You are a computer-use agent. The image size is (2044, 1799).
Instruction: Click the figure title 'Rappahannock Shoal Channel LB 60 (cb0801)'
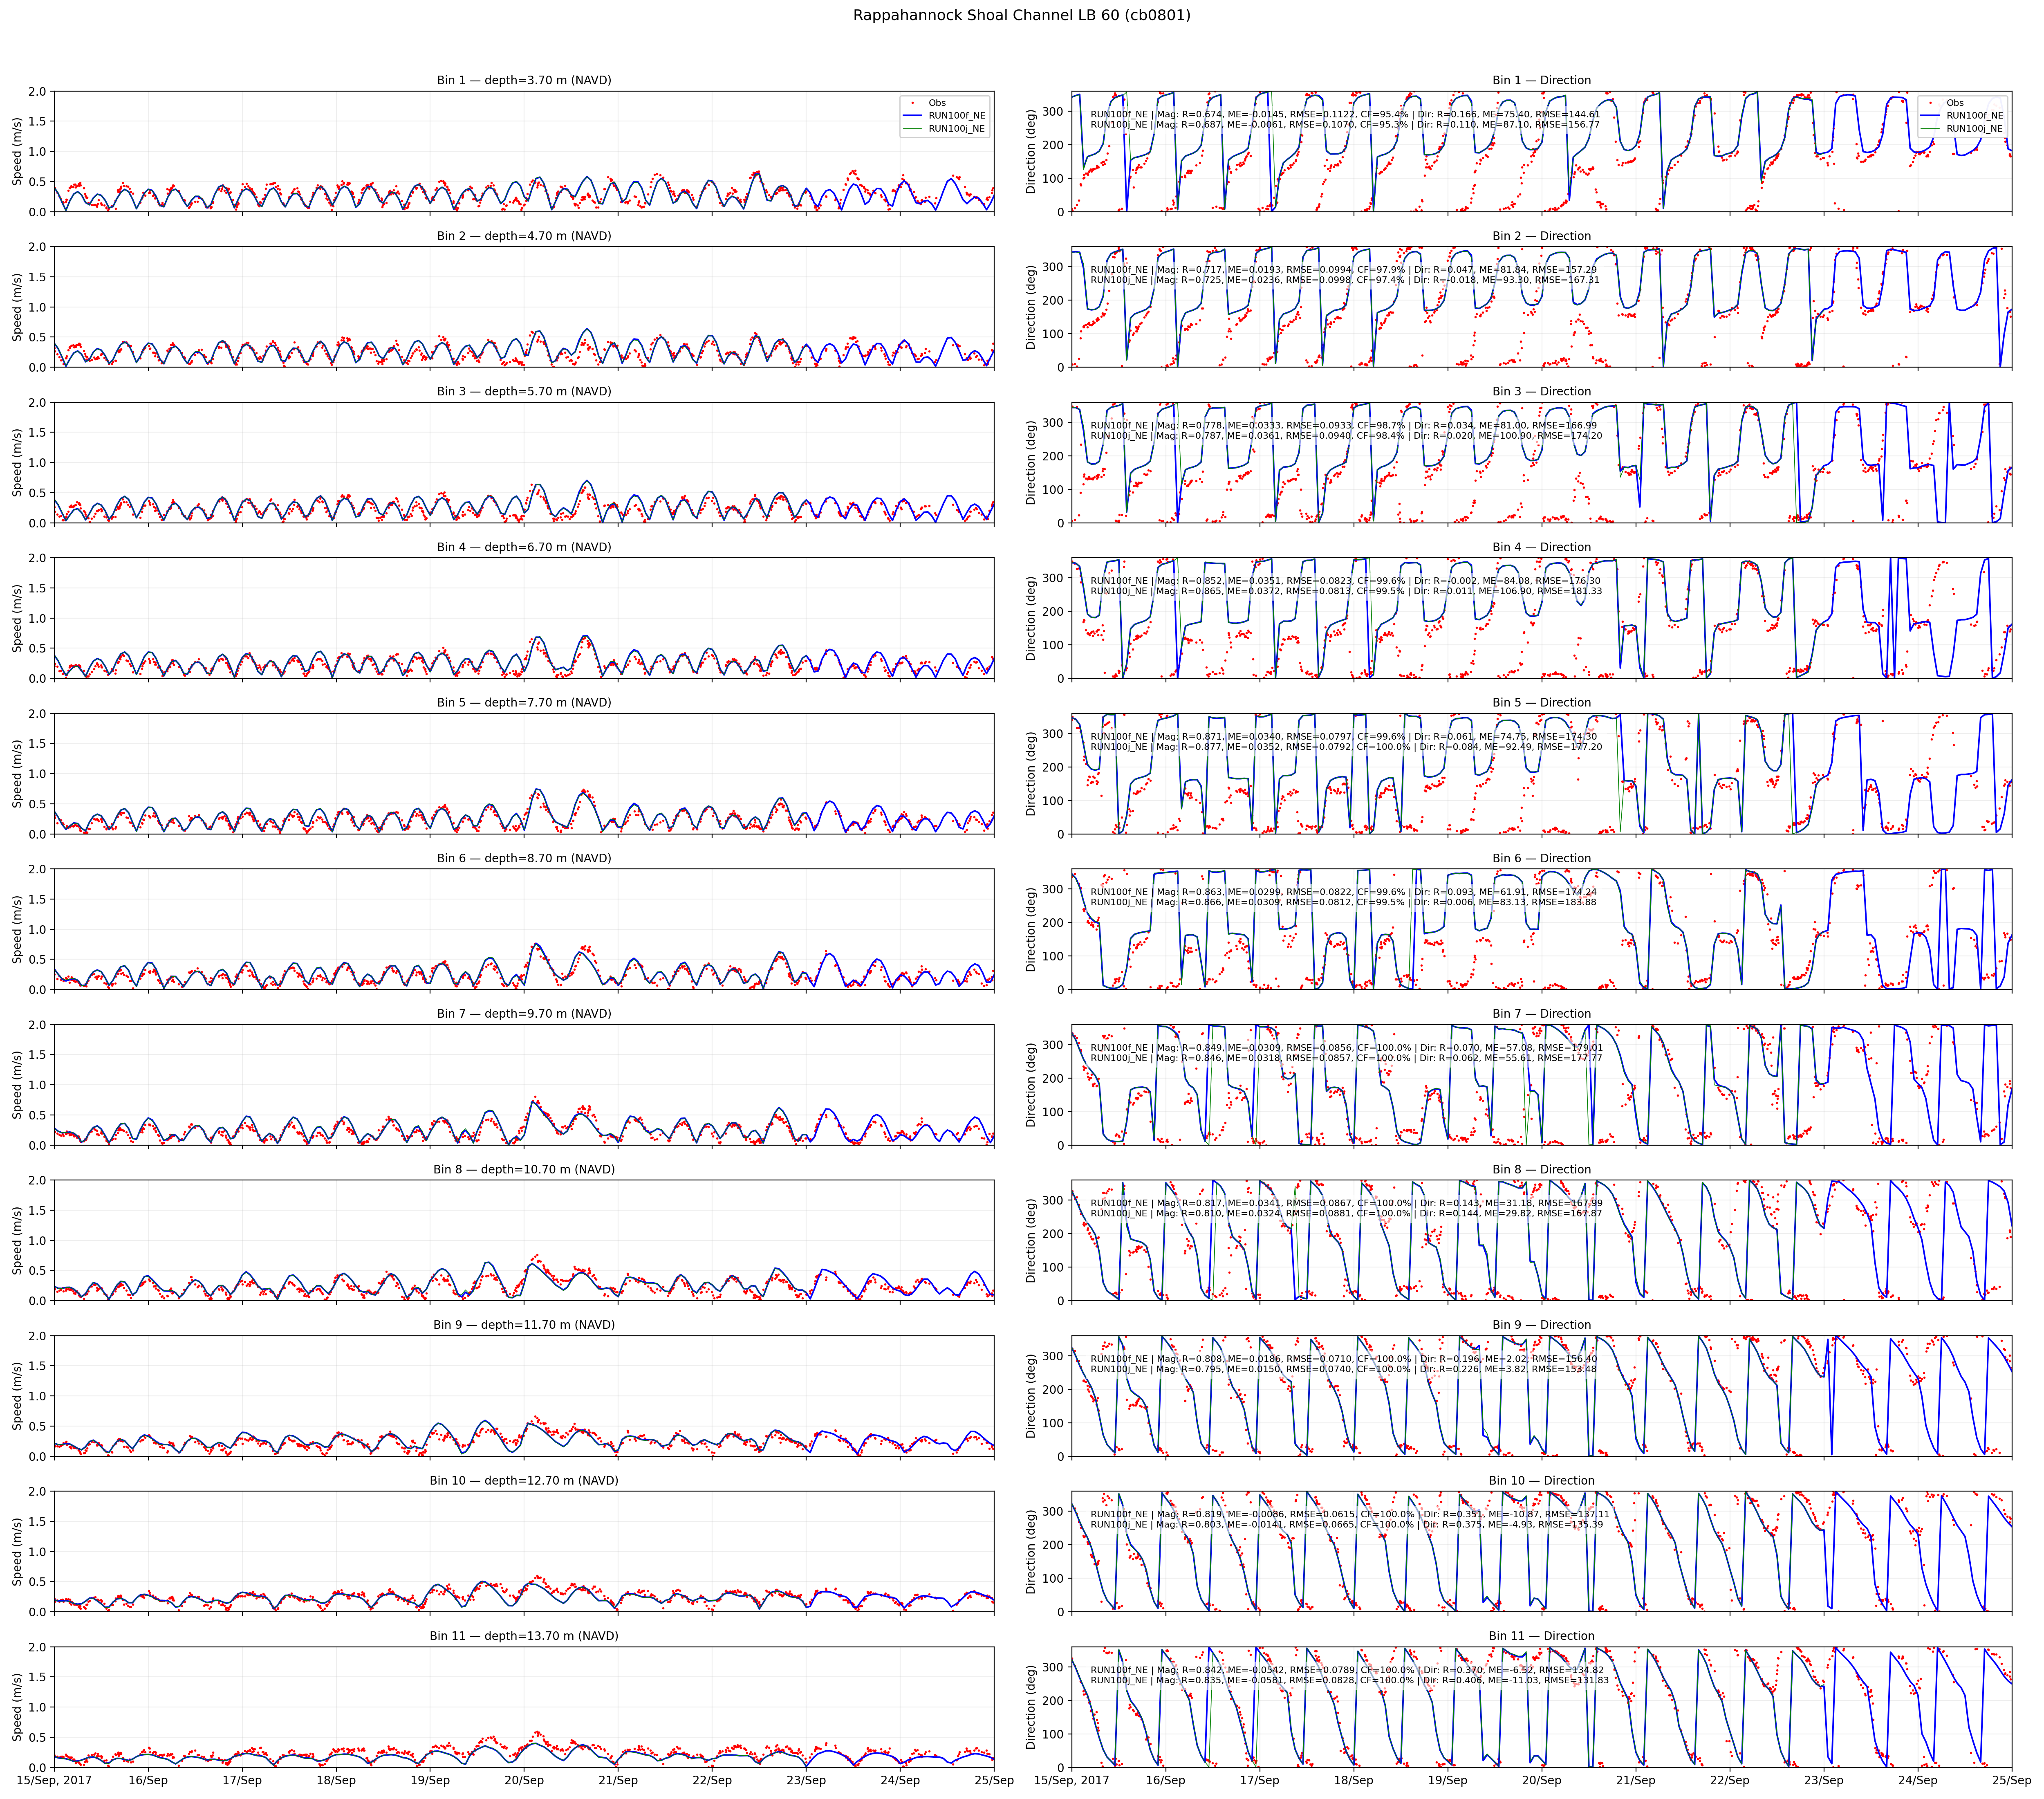click(x=1022, y=15)
